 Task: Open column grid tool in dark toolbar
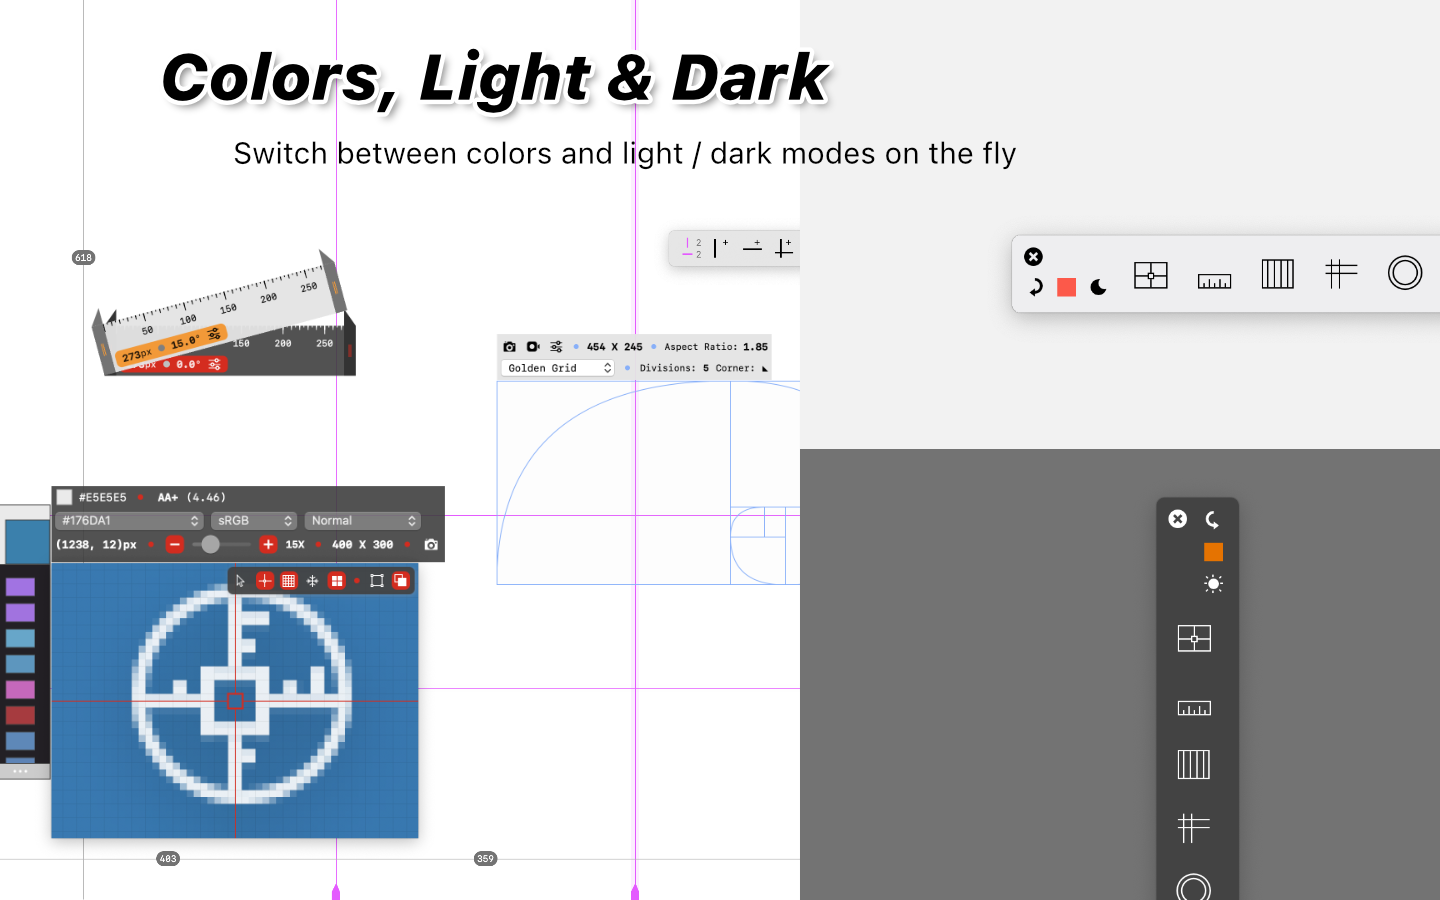coord(1193,765)
